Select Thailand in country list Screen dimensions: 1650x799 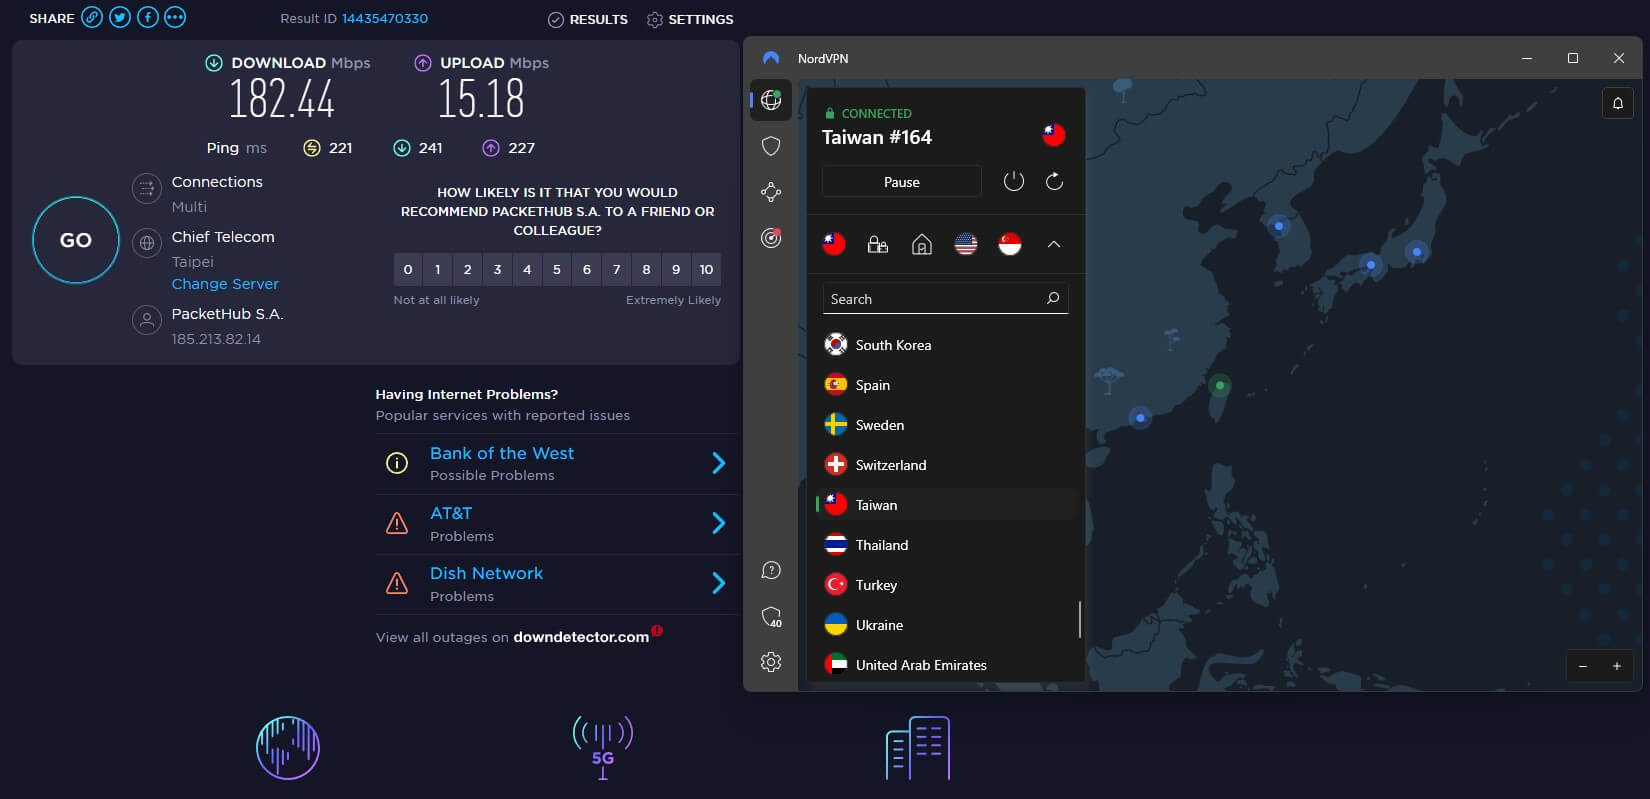click(x=945, y=545)
